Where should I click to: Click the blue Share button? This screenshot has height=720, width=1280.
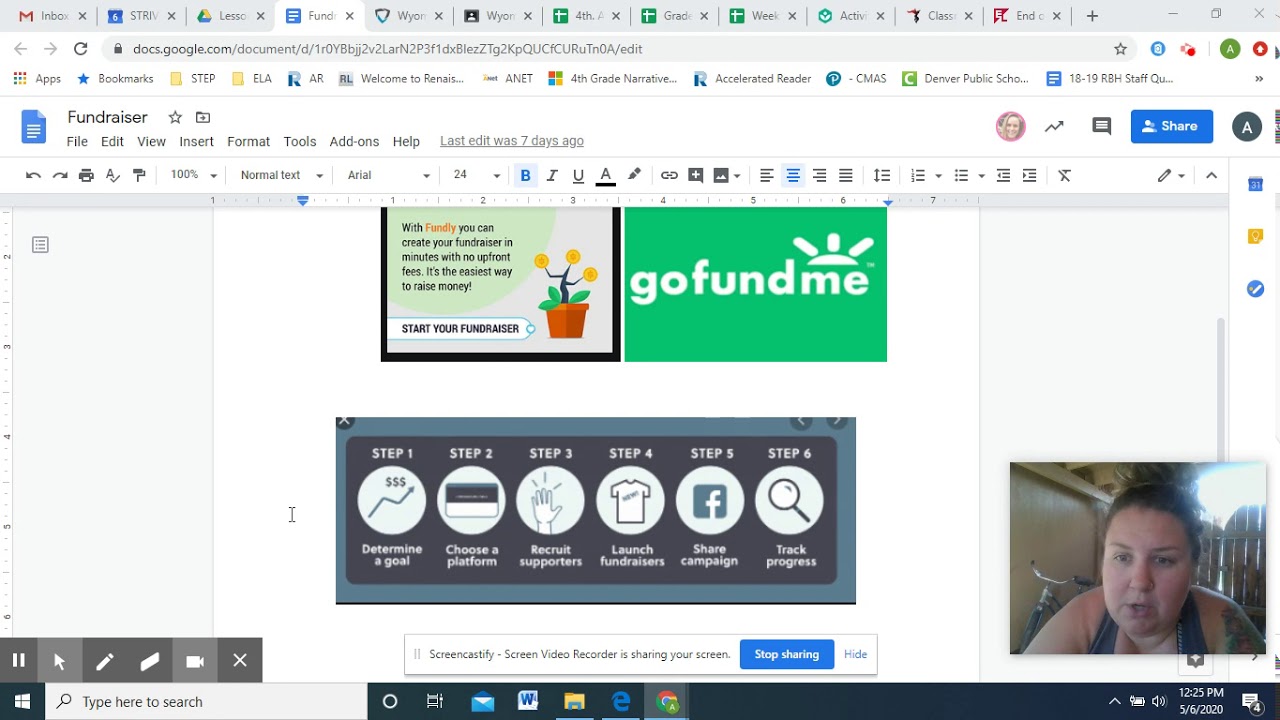(1171, 126)
